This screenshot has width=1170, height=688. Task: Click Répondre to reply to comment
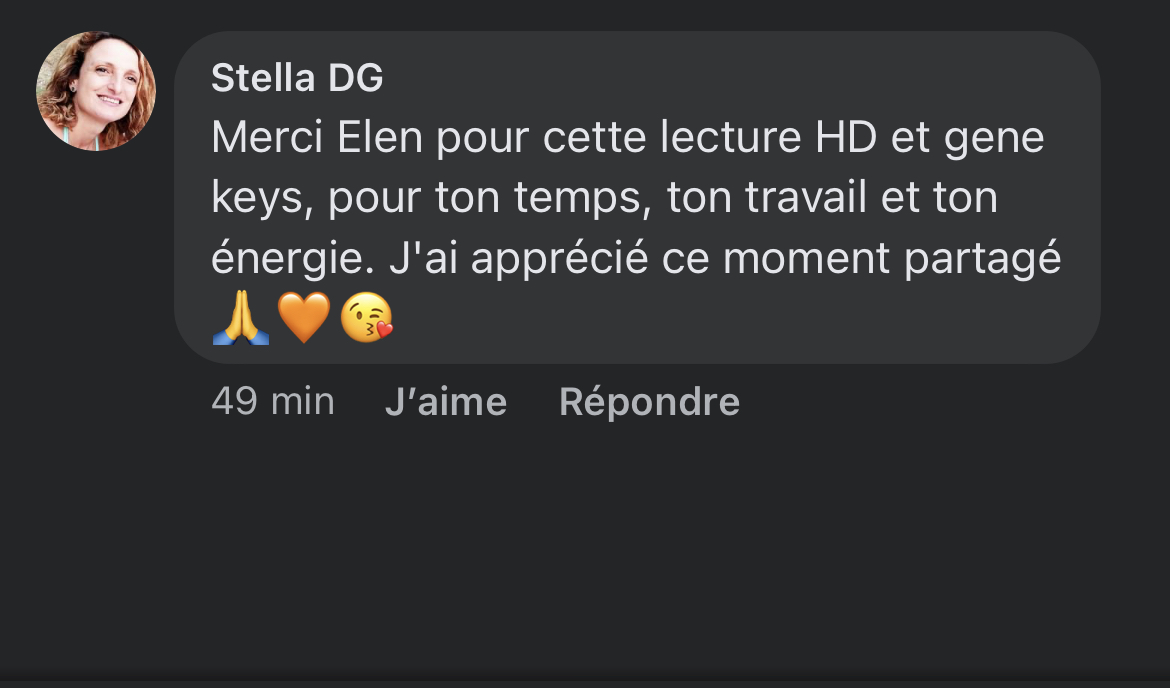[649, 402]
